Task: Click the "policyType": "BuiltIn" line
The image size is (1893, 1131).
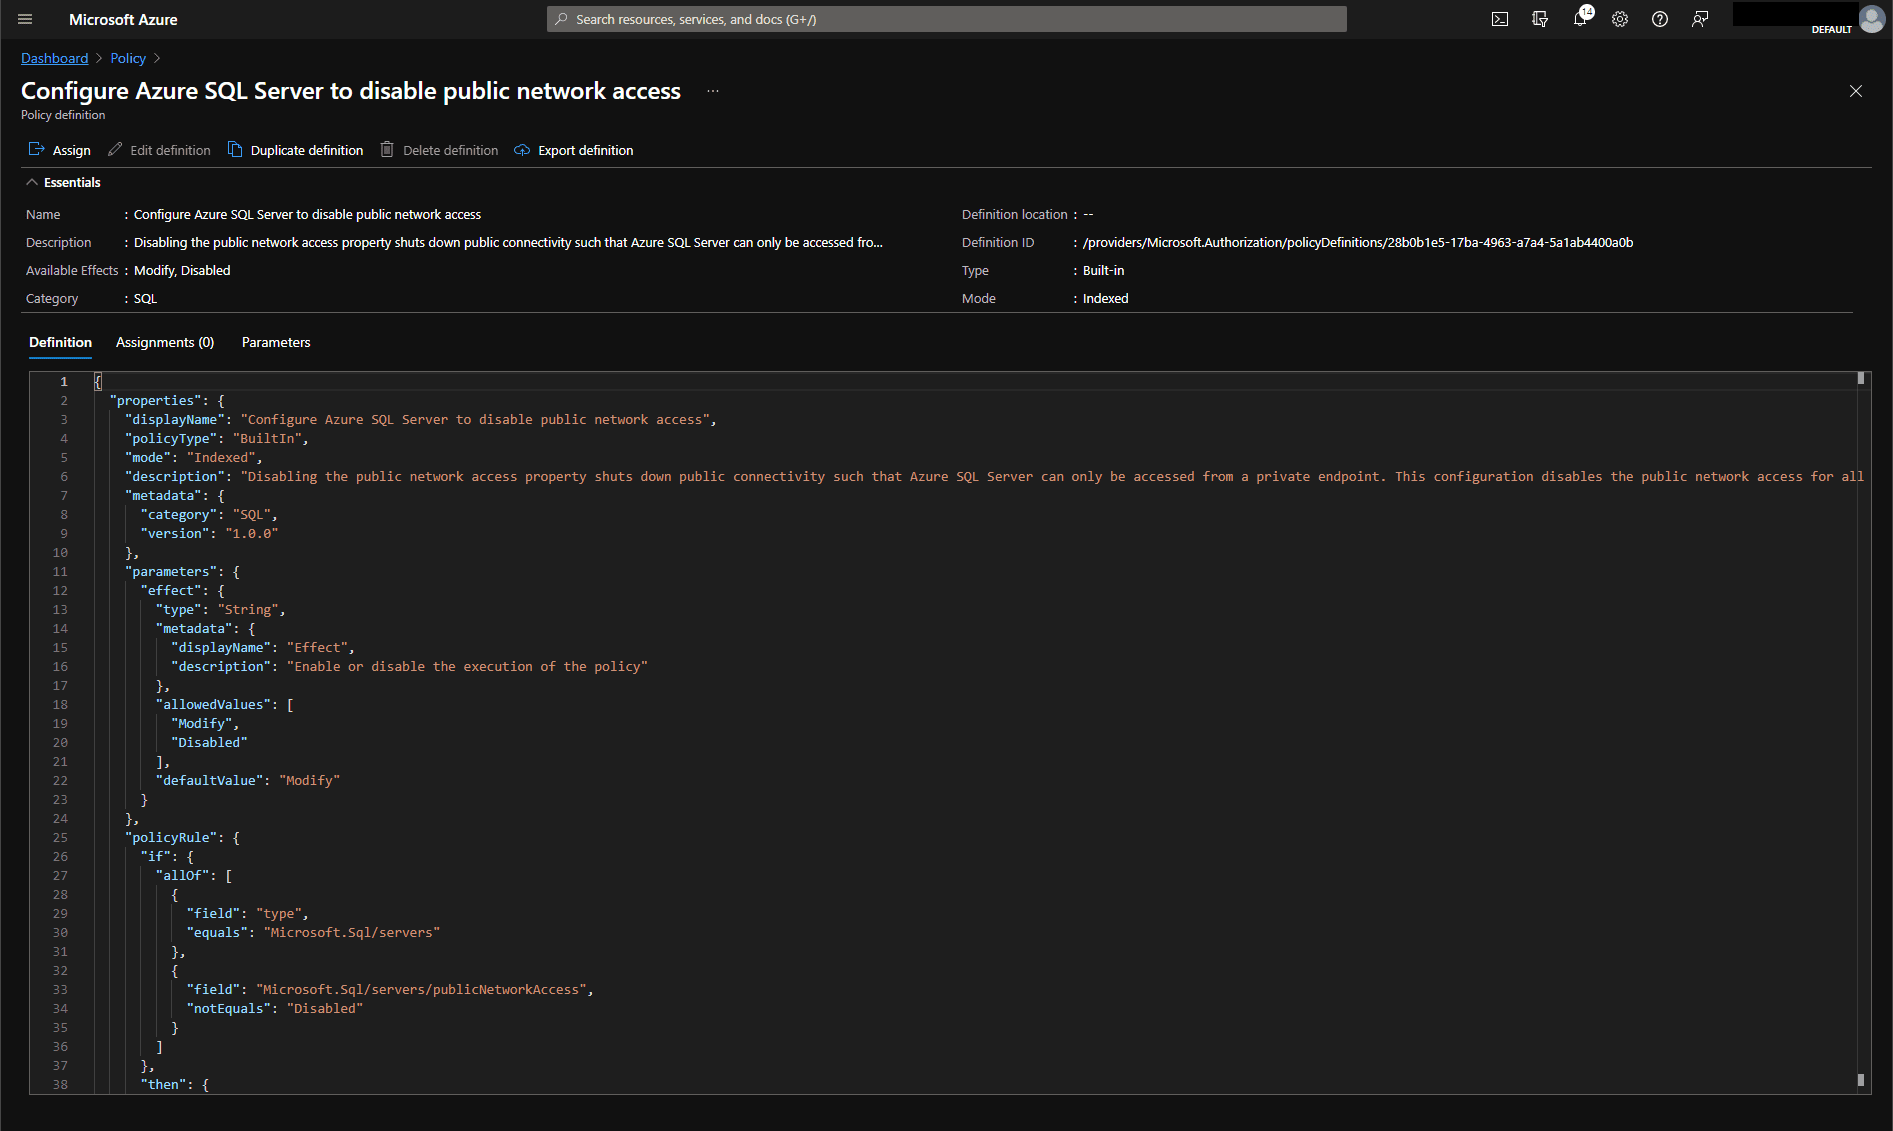Action: [217, 438]
